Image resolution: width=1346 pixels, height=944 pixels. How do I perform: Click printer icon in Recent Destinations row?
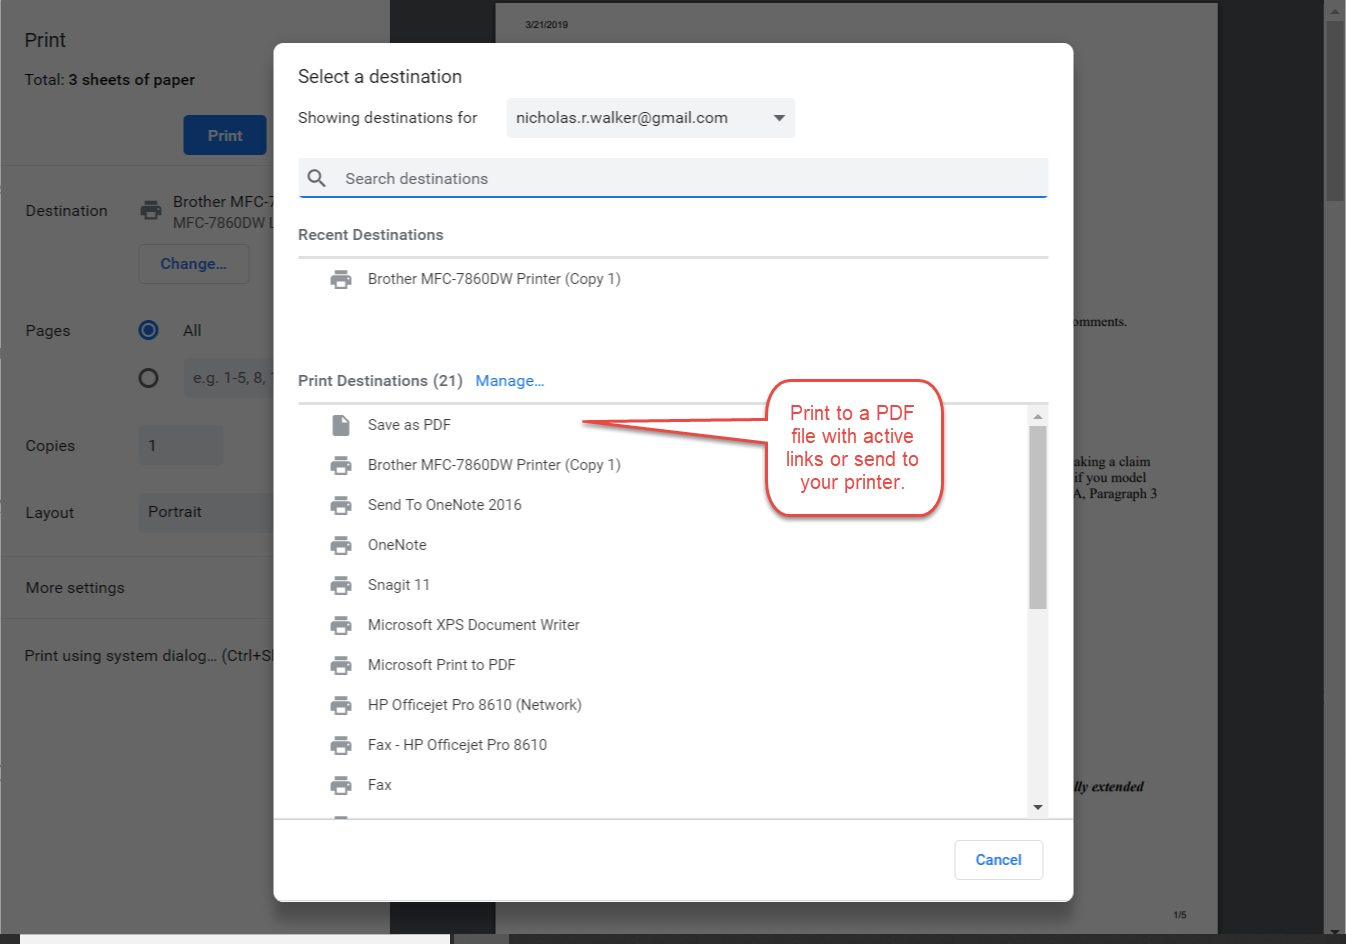tap(341, 279)
